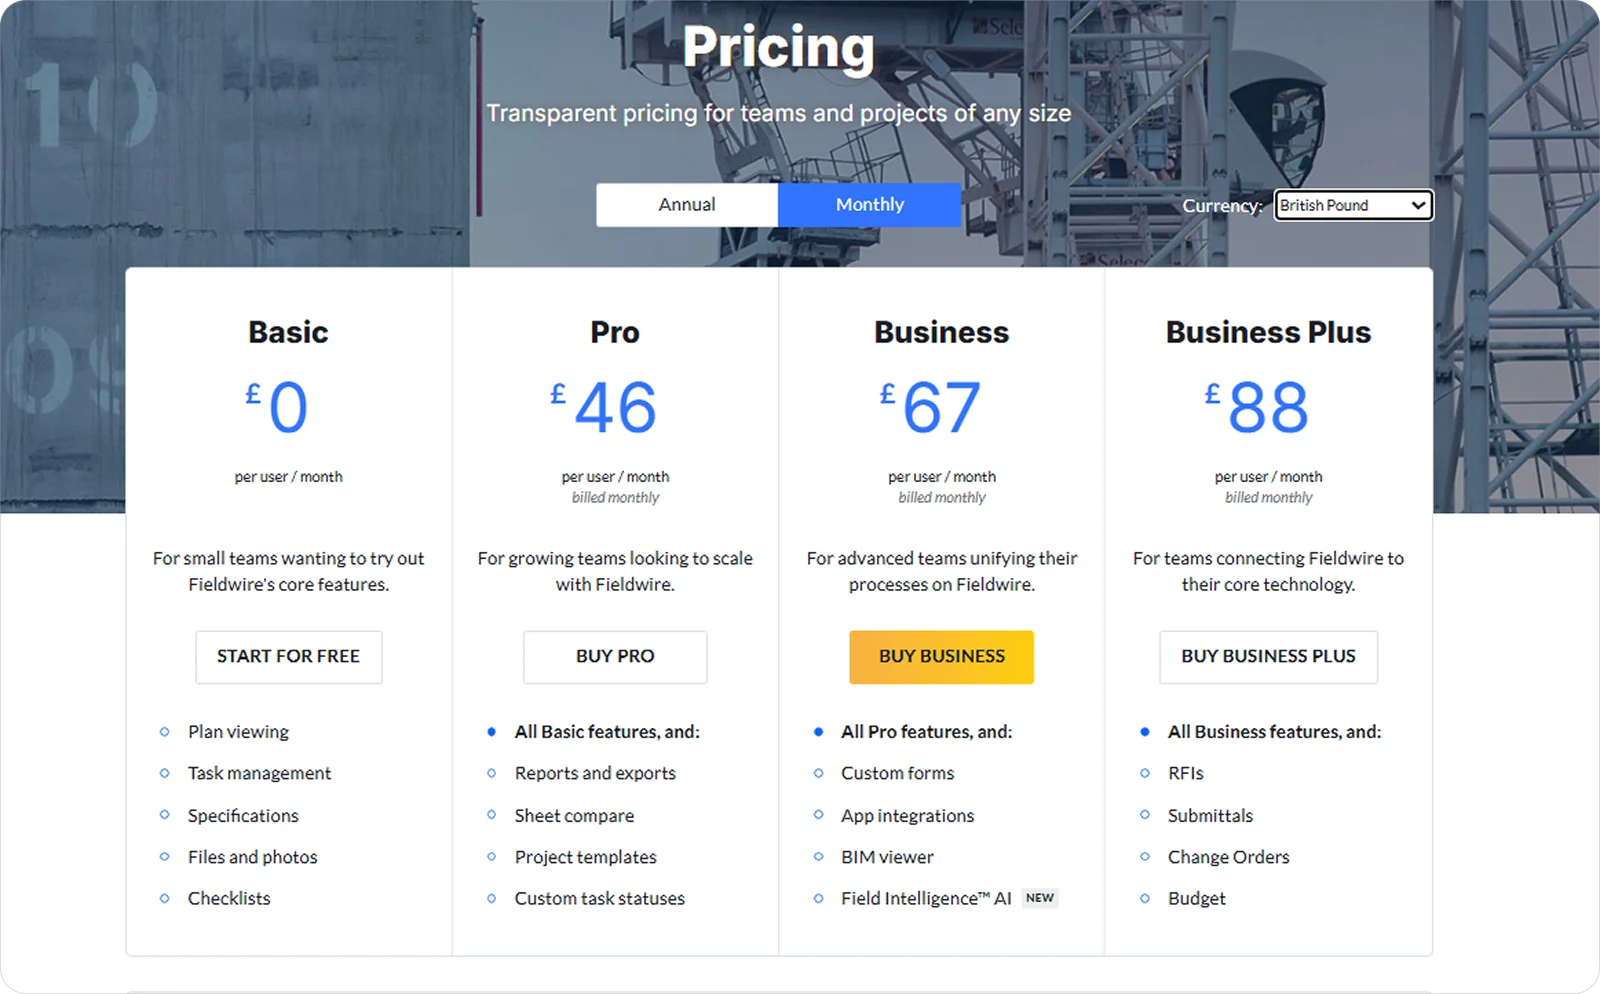Click the bullet next to Budget
1600x994 pixels.
1144,898
